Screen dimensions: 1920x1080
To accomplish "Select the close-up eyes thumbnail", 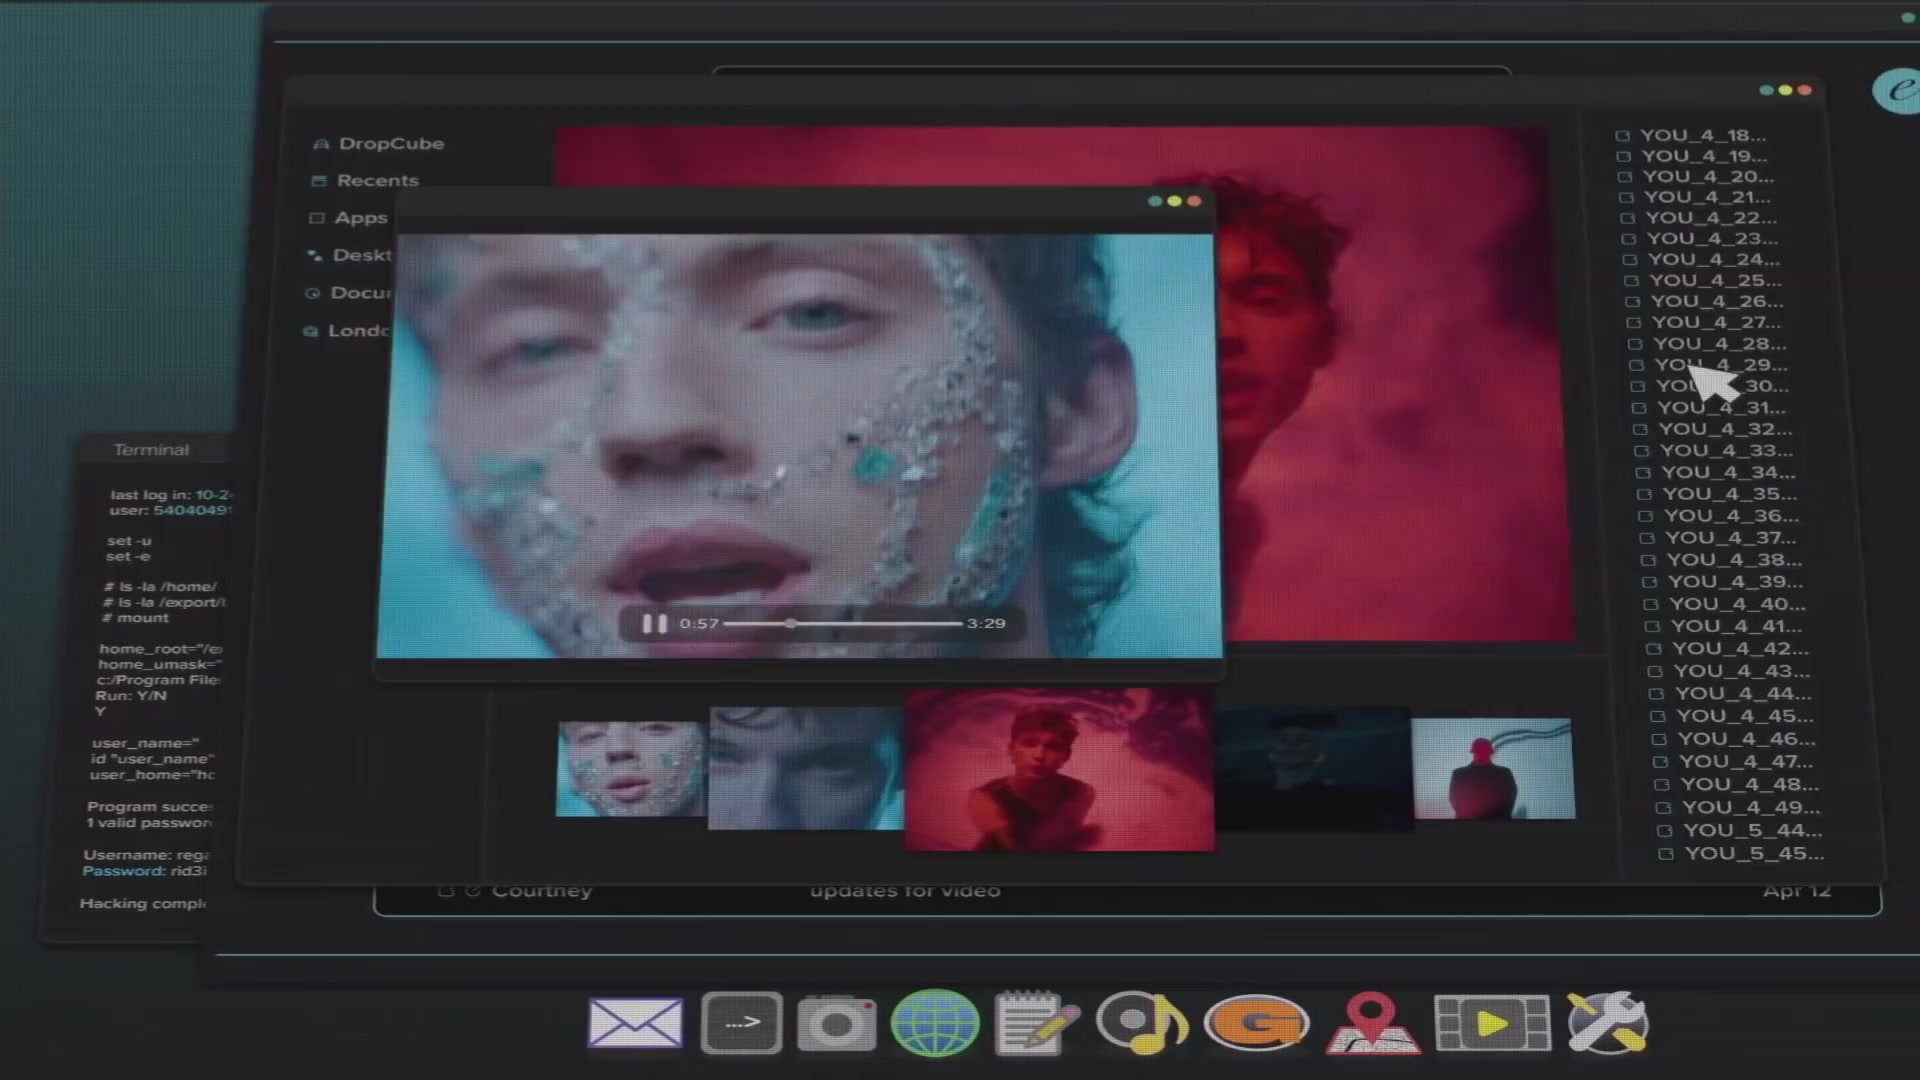I will click(x=806, y=768).
